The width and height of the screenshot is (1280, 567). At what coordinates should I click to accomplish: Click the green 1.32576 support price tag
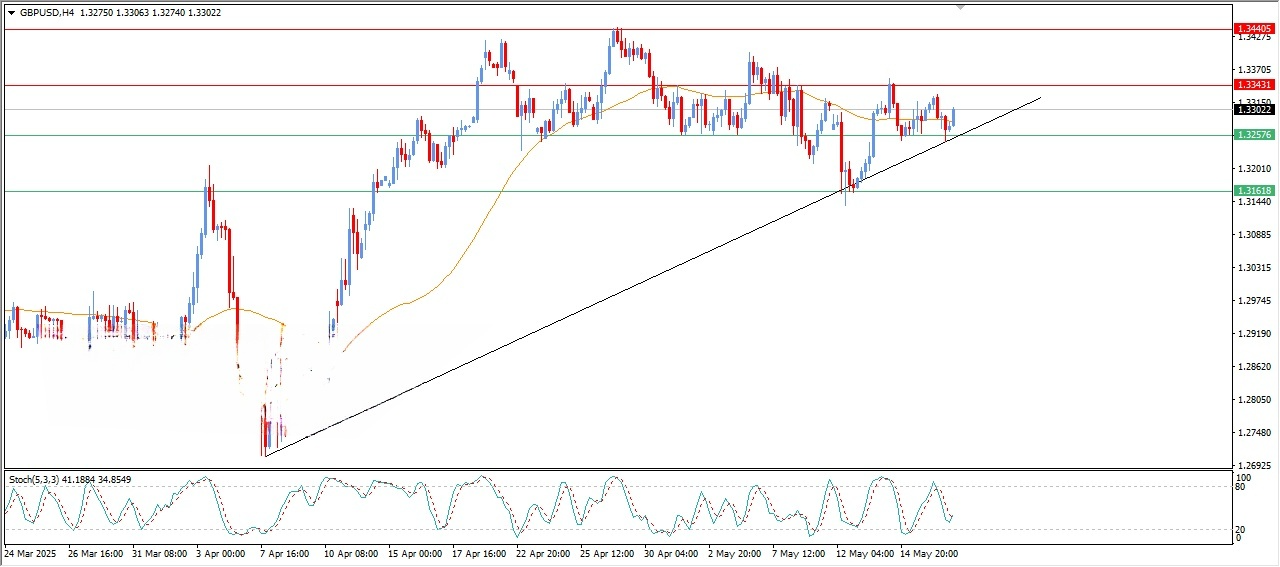coord(1253,135)
